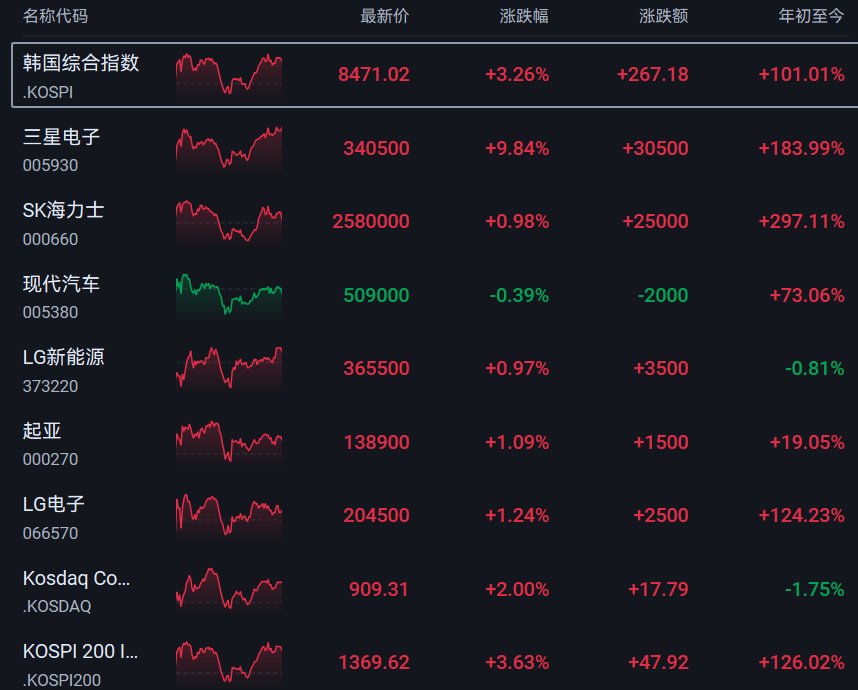Open the Kosdaq Composite mini chart
858x690 pixels.
tap(229, 589)
